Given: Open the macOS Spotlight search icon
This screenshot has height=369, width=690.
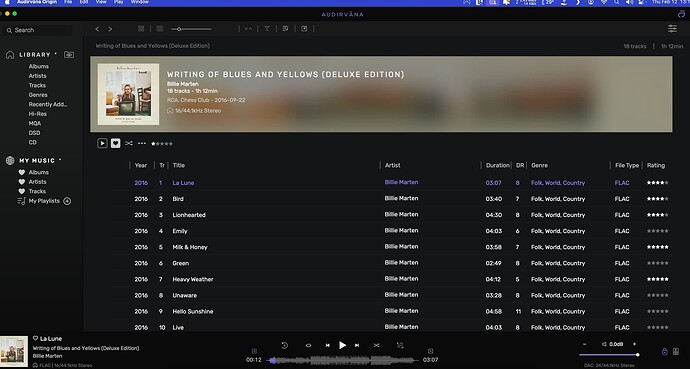Looking at the screenshot, I should 617,2.
